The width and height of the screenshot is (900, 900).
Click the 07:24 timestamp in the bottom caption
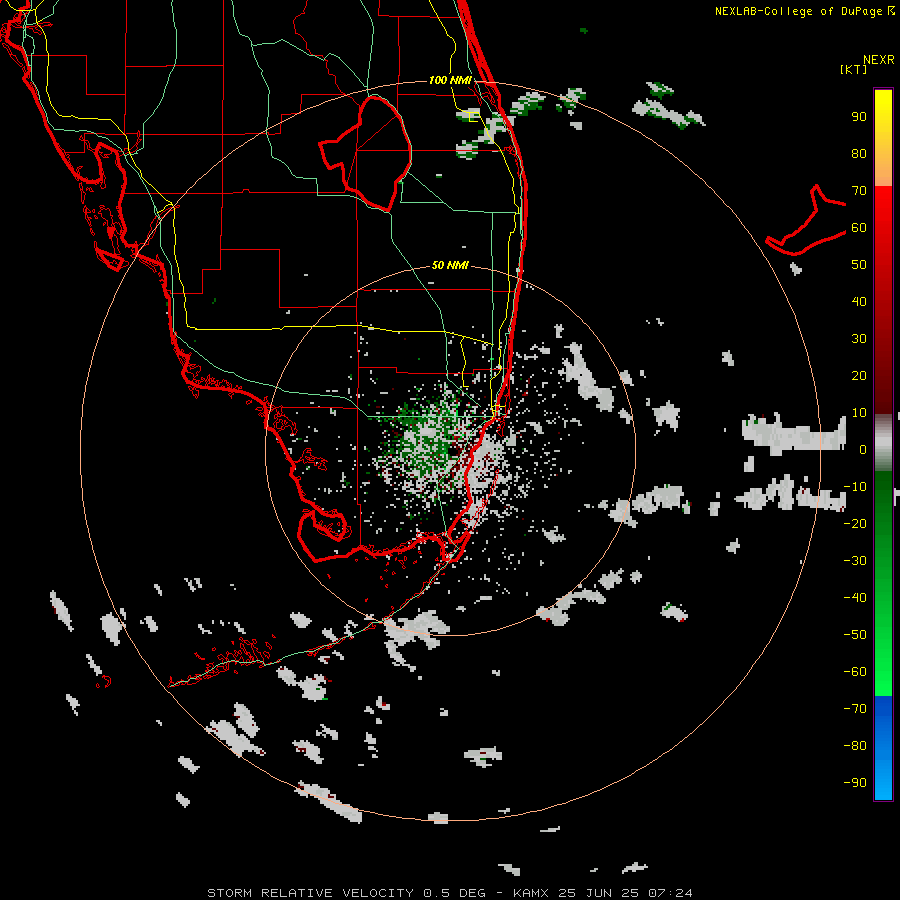pyautogui.click(x=670, y=893)
